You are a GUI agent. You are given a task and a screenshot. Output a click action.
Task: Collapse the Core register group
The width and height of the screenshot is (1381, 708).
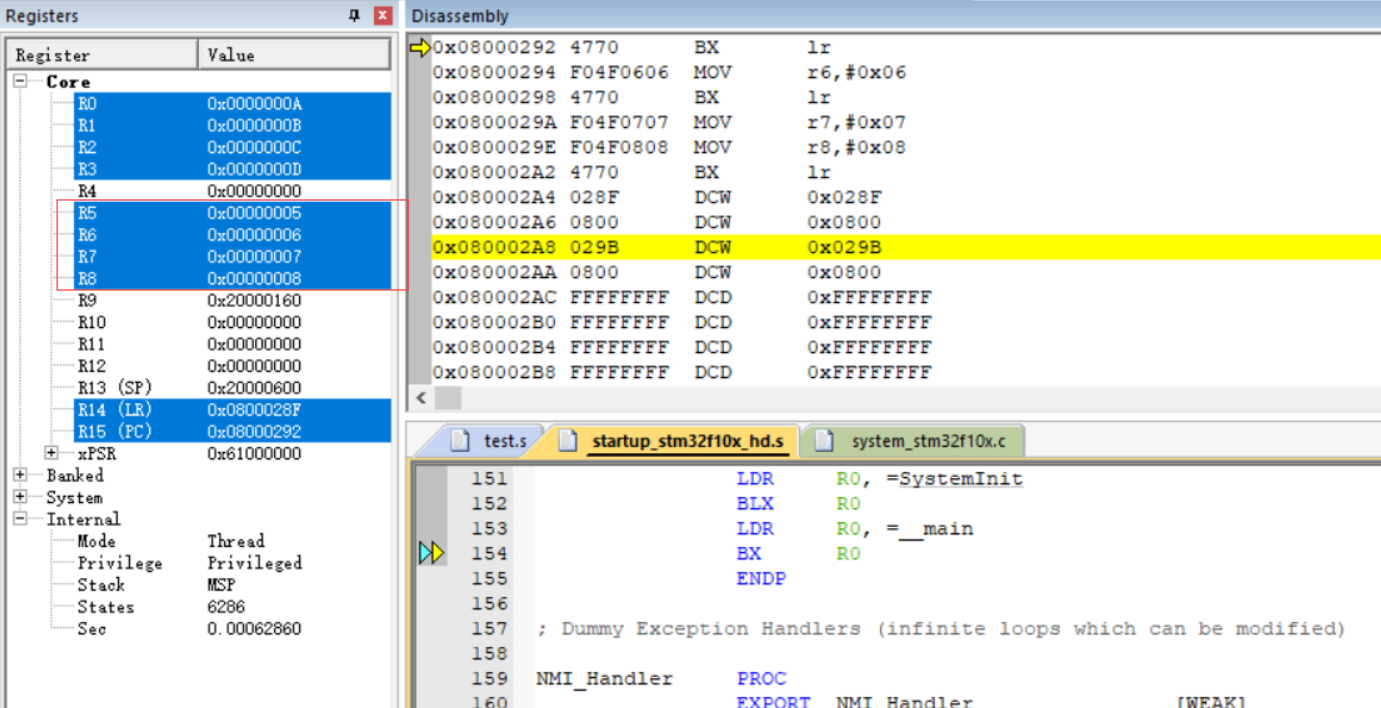(x=20, y=81)
